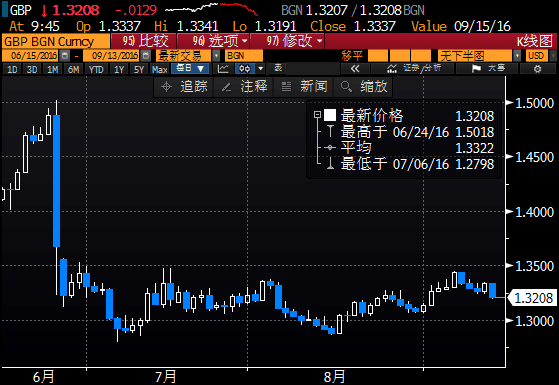Click the intraday sparkline mini chart in header

click(212, 9)
